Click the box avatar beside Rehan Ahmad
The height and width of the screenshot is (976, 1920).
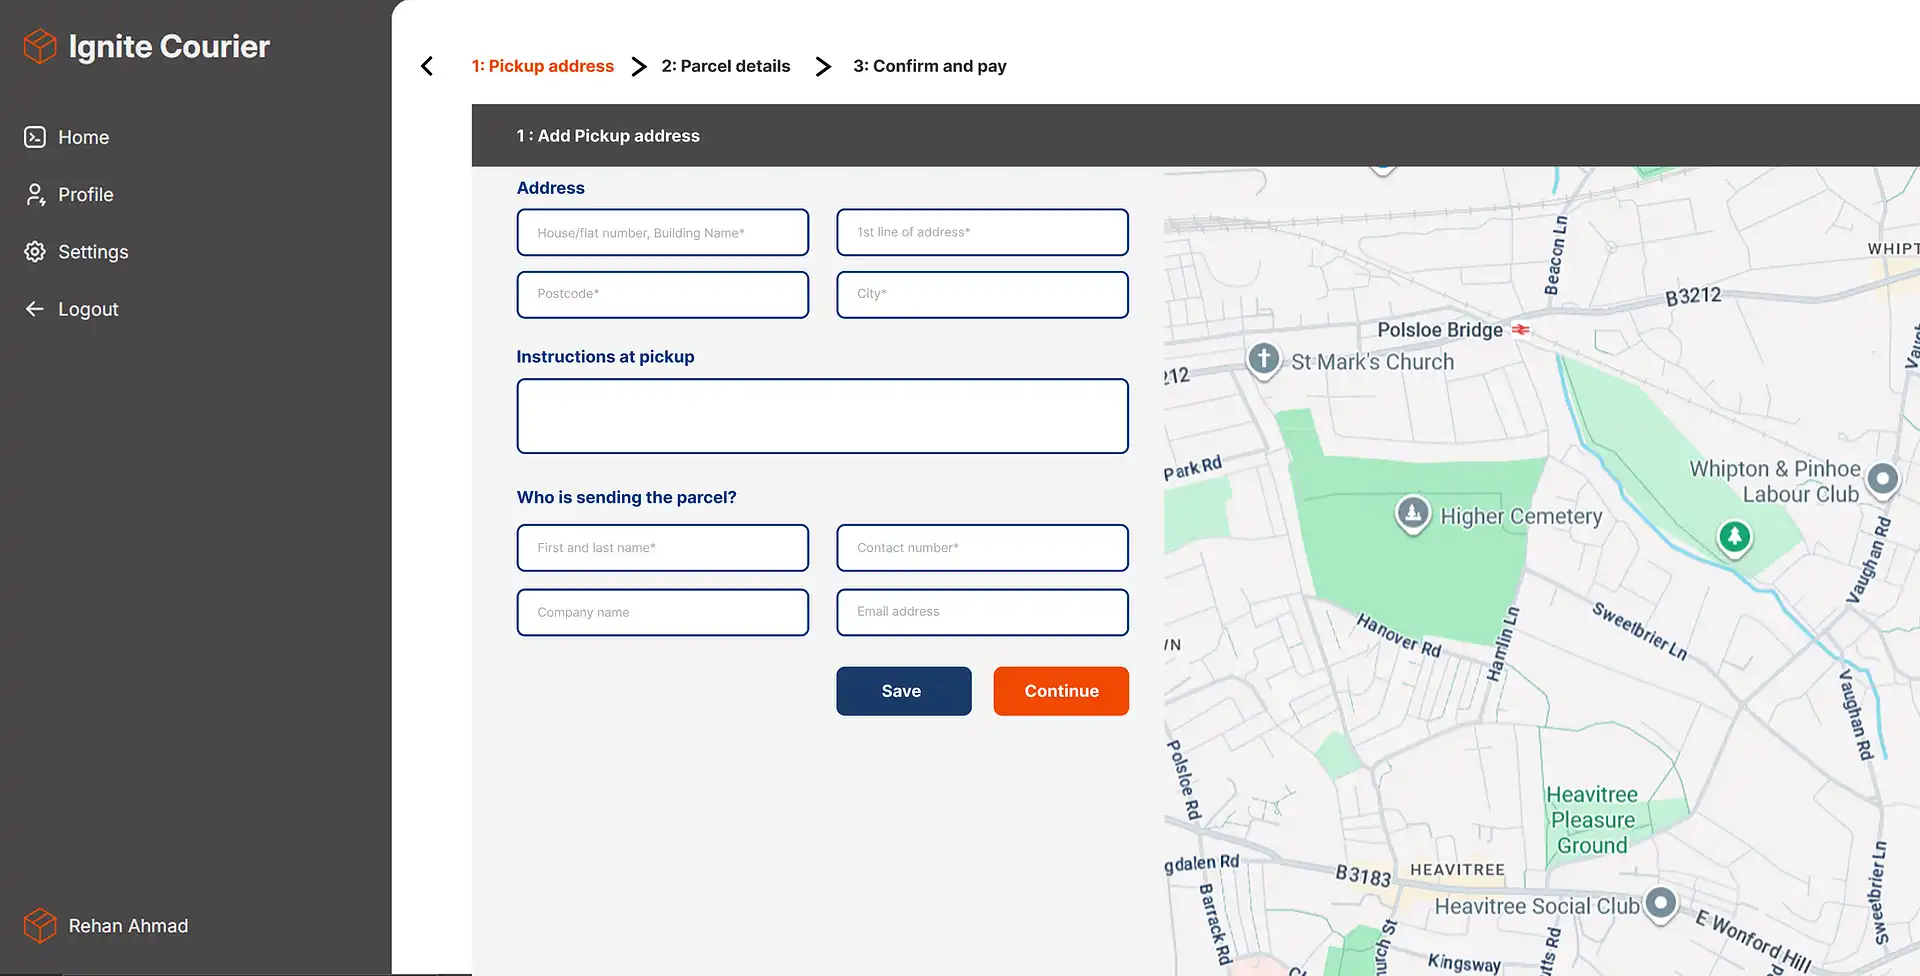click(x=40, y=925)
